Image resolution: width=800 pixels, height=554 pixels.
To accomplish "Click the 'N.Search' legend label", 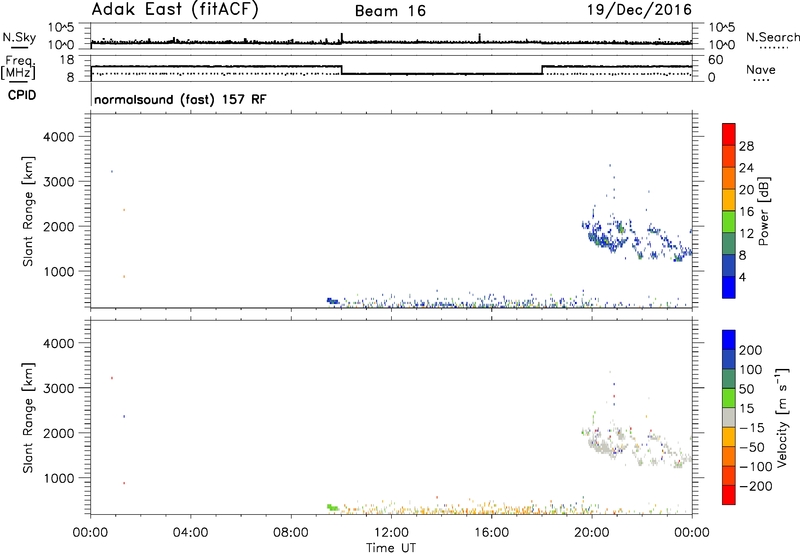I will point(772,37).
